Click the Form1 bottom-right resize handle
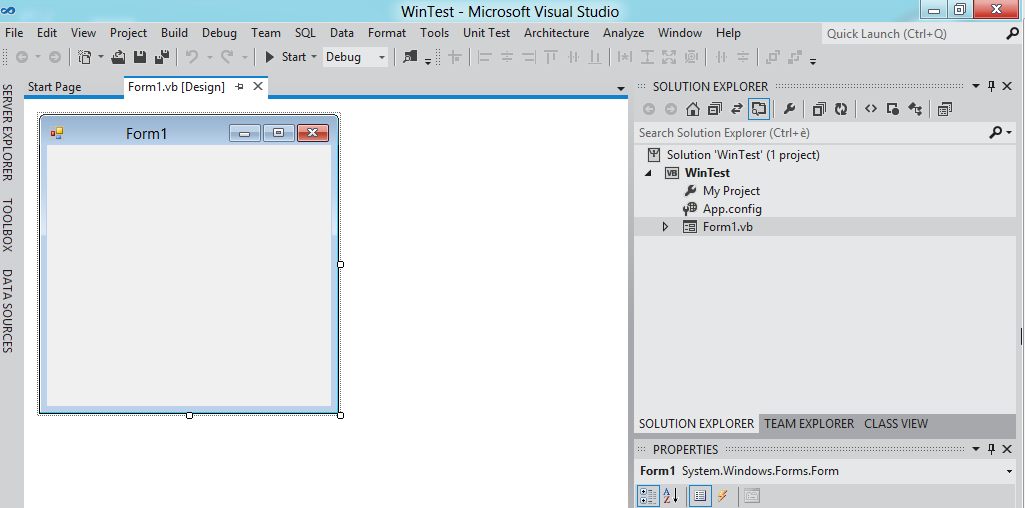Viewport: 1025px width, 508px height. coord(341,415)
